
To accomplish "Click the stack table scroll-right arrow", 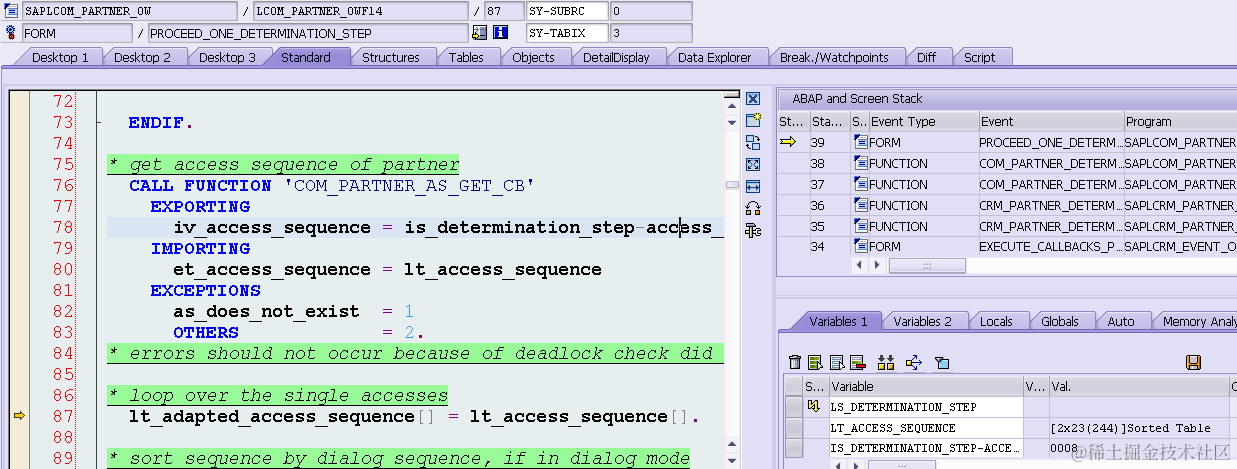I will coord(877,266).
